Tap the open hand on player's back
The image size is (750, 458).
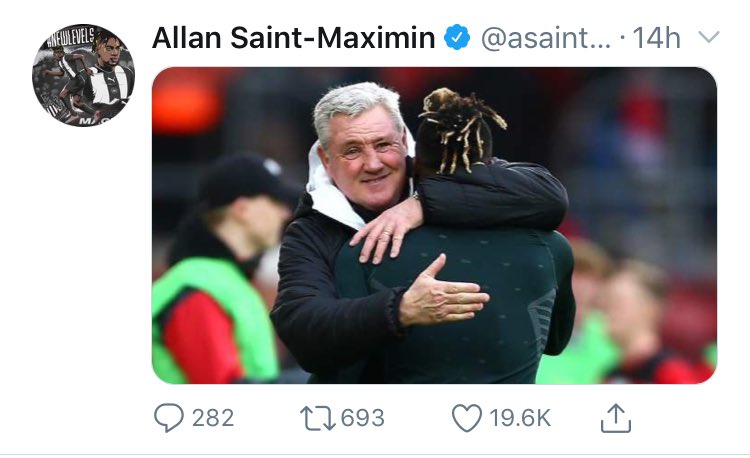click(x=442, y=294)
